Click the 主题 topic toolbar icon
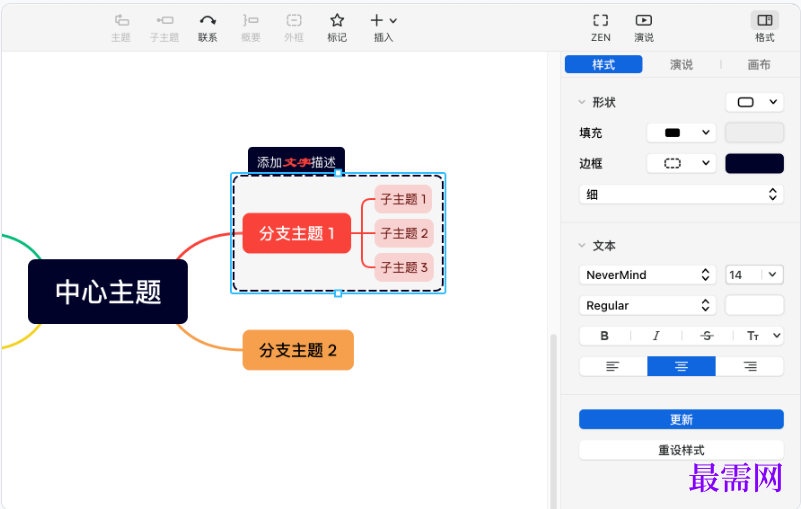Viewport: 801px width, 509px height. pos(121,21)
